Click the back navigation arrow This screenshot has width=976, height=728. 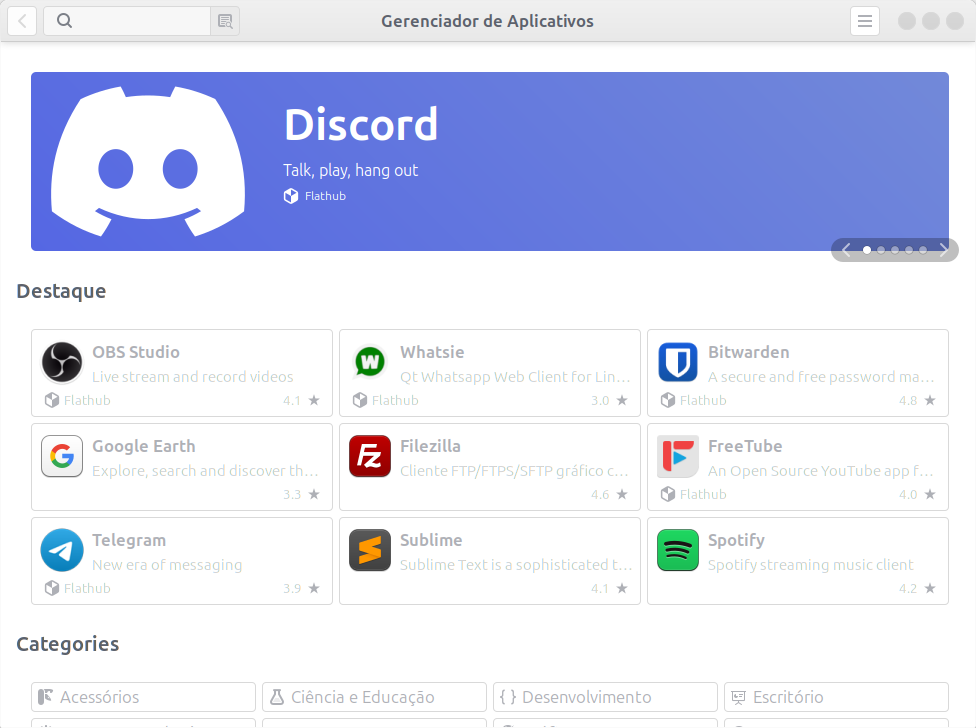tap(22, 21)
